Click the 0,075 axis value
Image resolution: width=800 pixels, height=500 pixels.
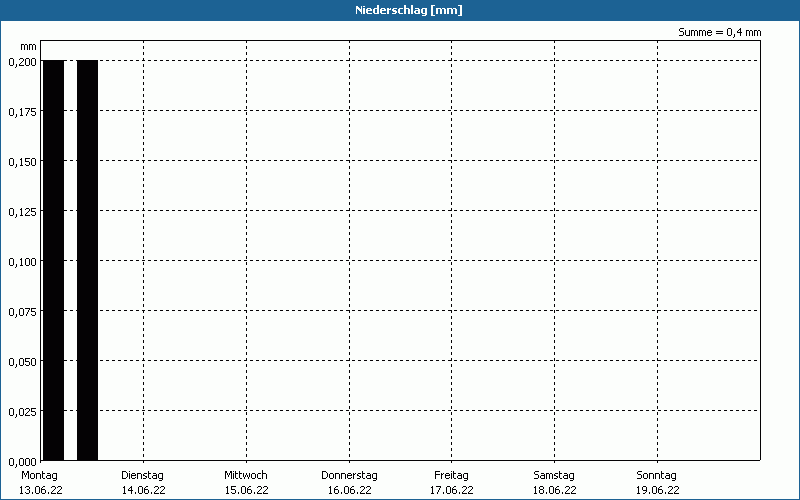(x=22, y=312)
